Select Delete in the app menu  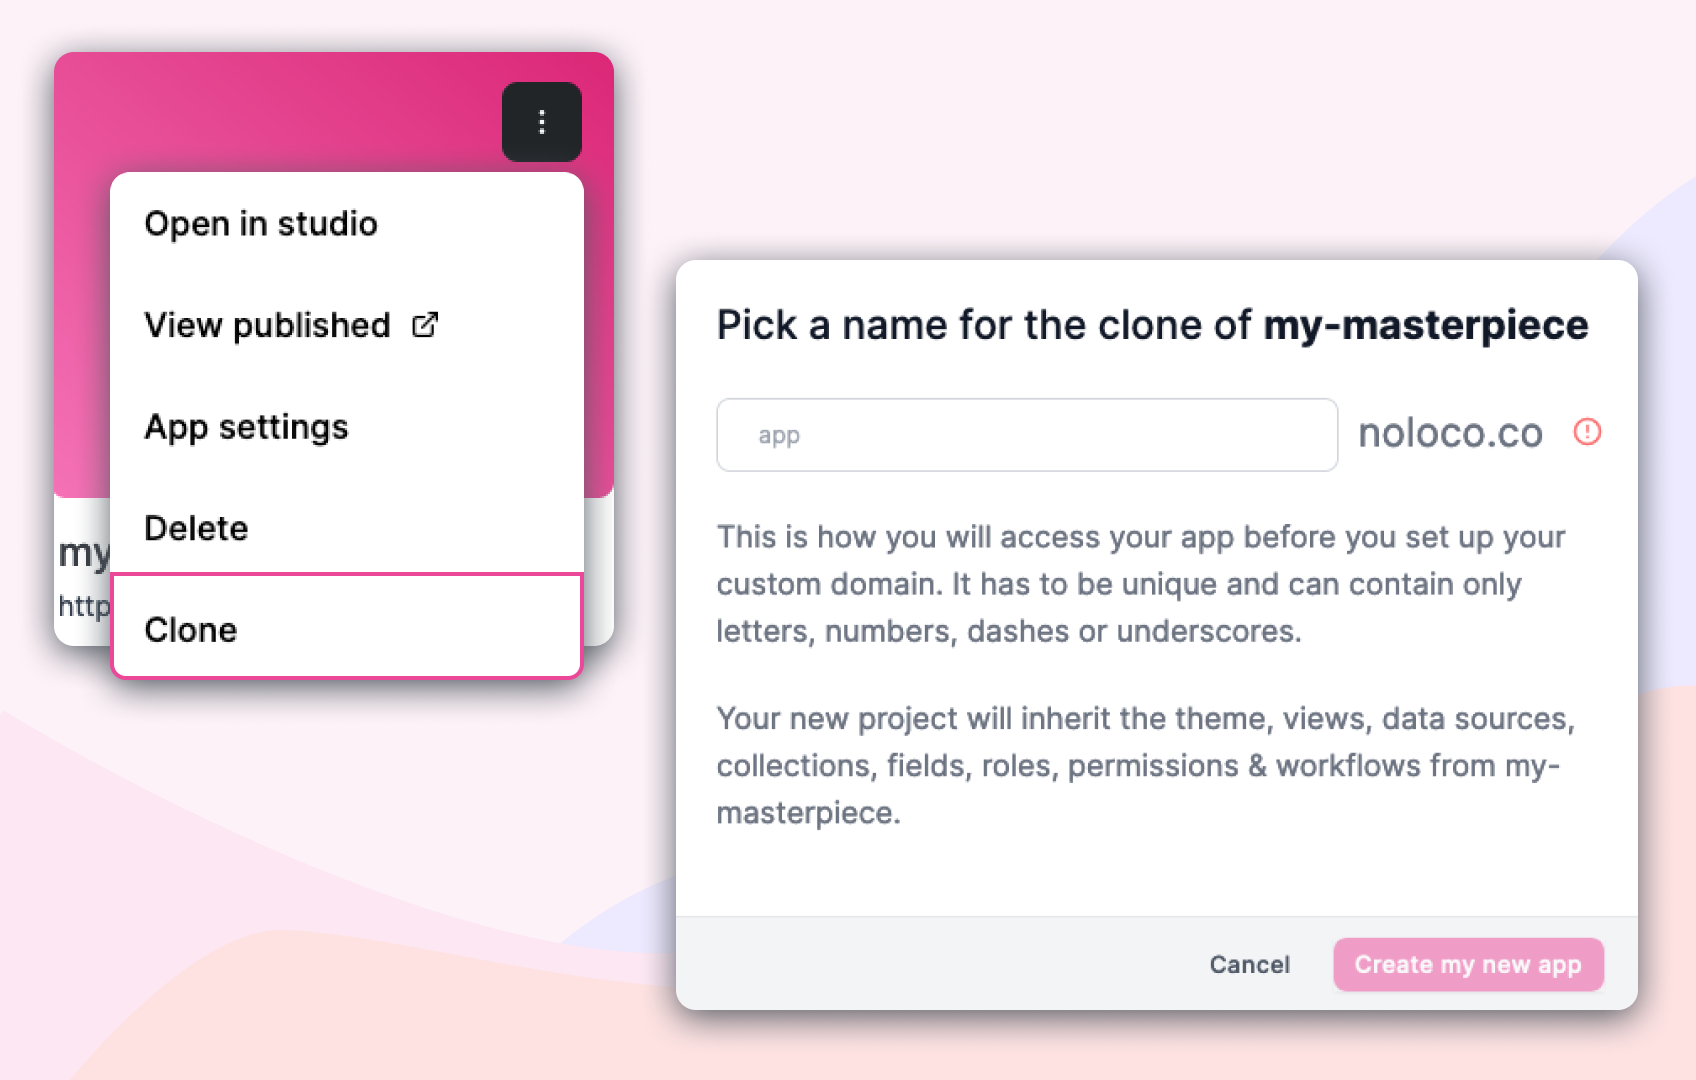point(195,527)
